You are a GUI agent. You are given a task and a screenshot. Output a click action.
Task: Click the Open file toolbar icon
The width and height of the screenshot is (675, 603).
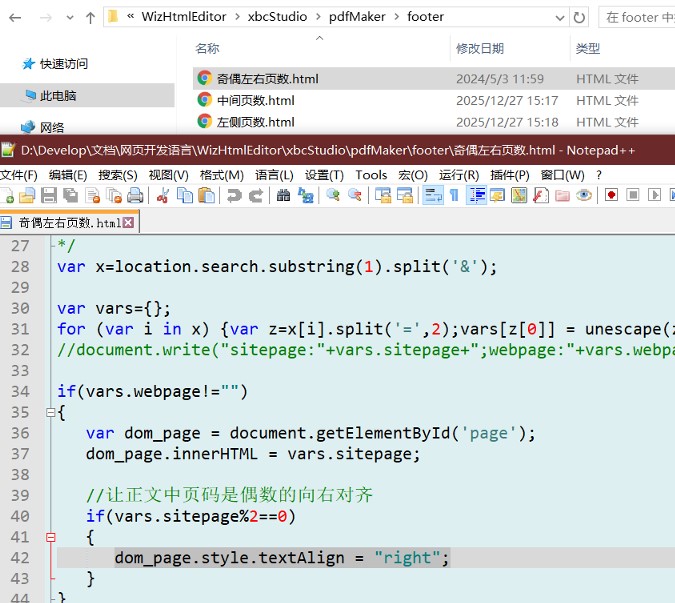click(x=27, y=195)
